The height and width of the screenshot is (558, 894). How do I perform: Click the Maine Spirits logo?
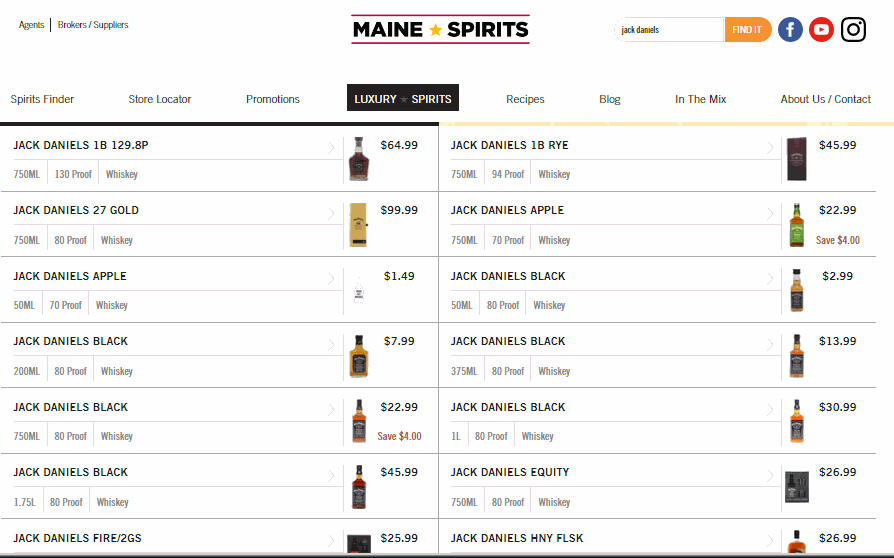(x=440, y=29)
